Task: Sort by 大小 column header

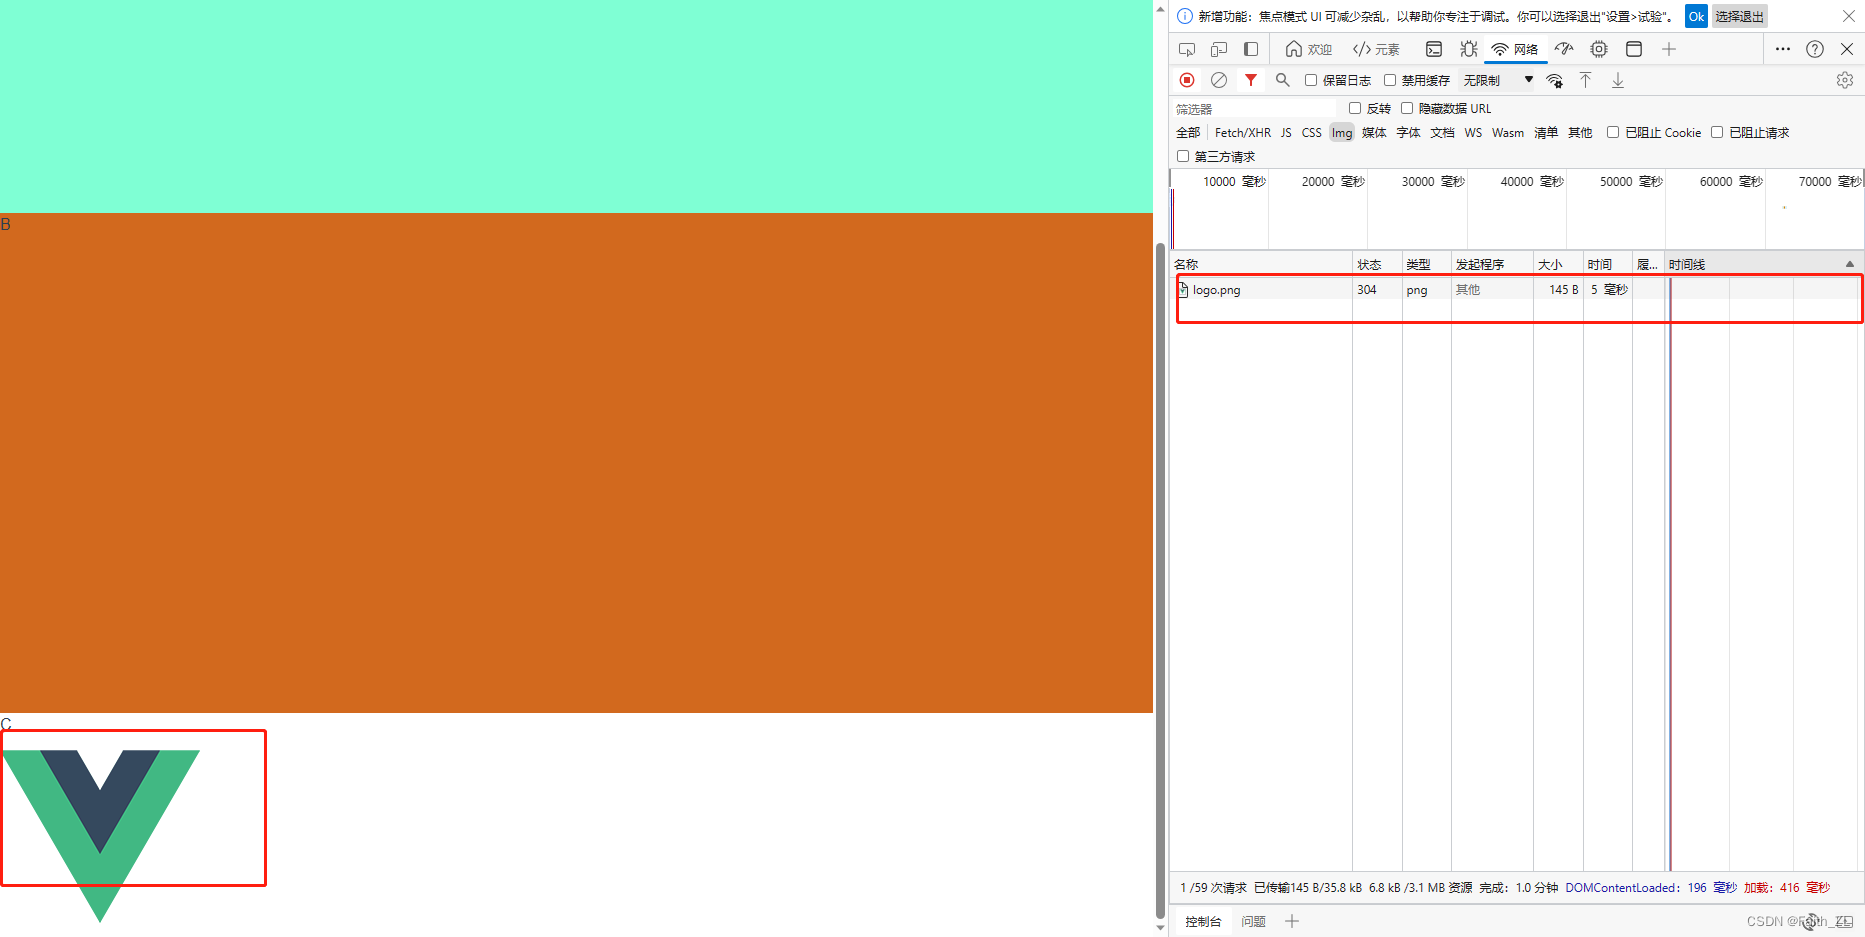Action: point(1558,264)
